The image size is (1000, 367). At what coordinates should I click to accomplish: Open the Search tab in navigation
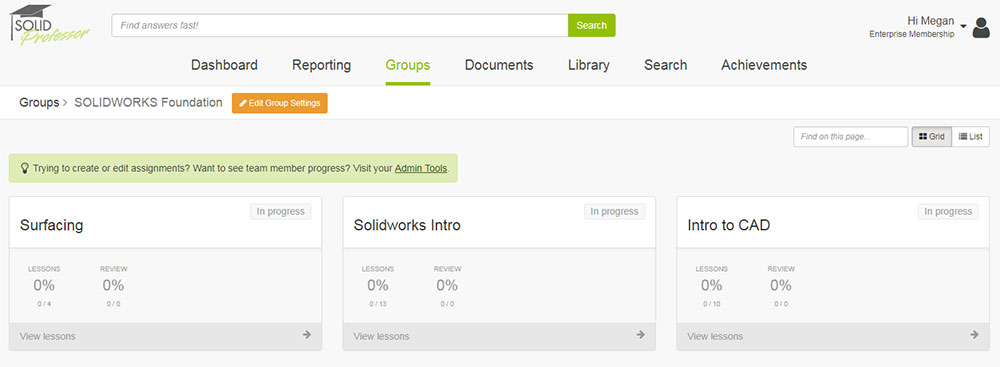coord(665,65)
